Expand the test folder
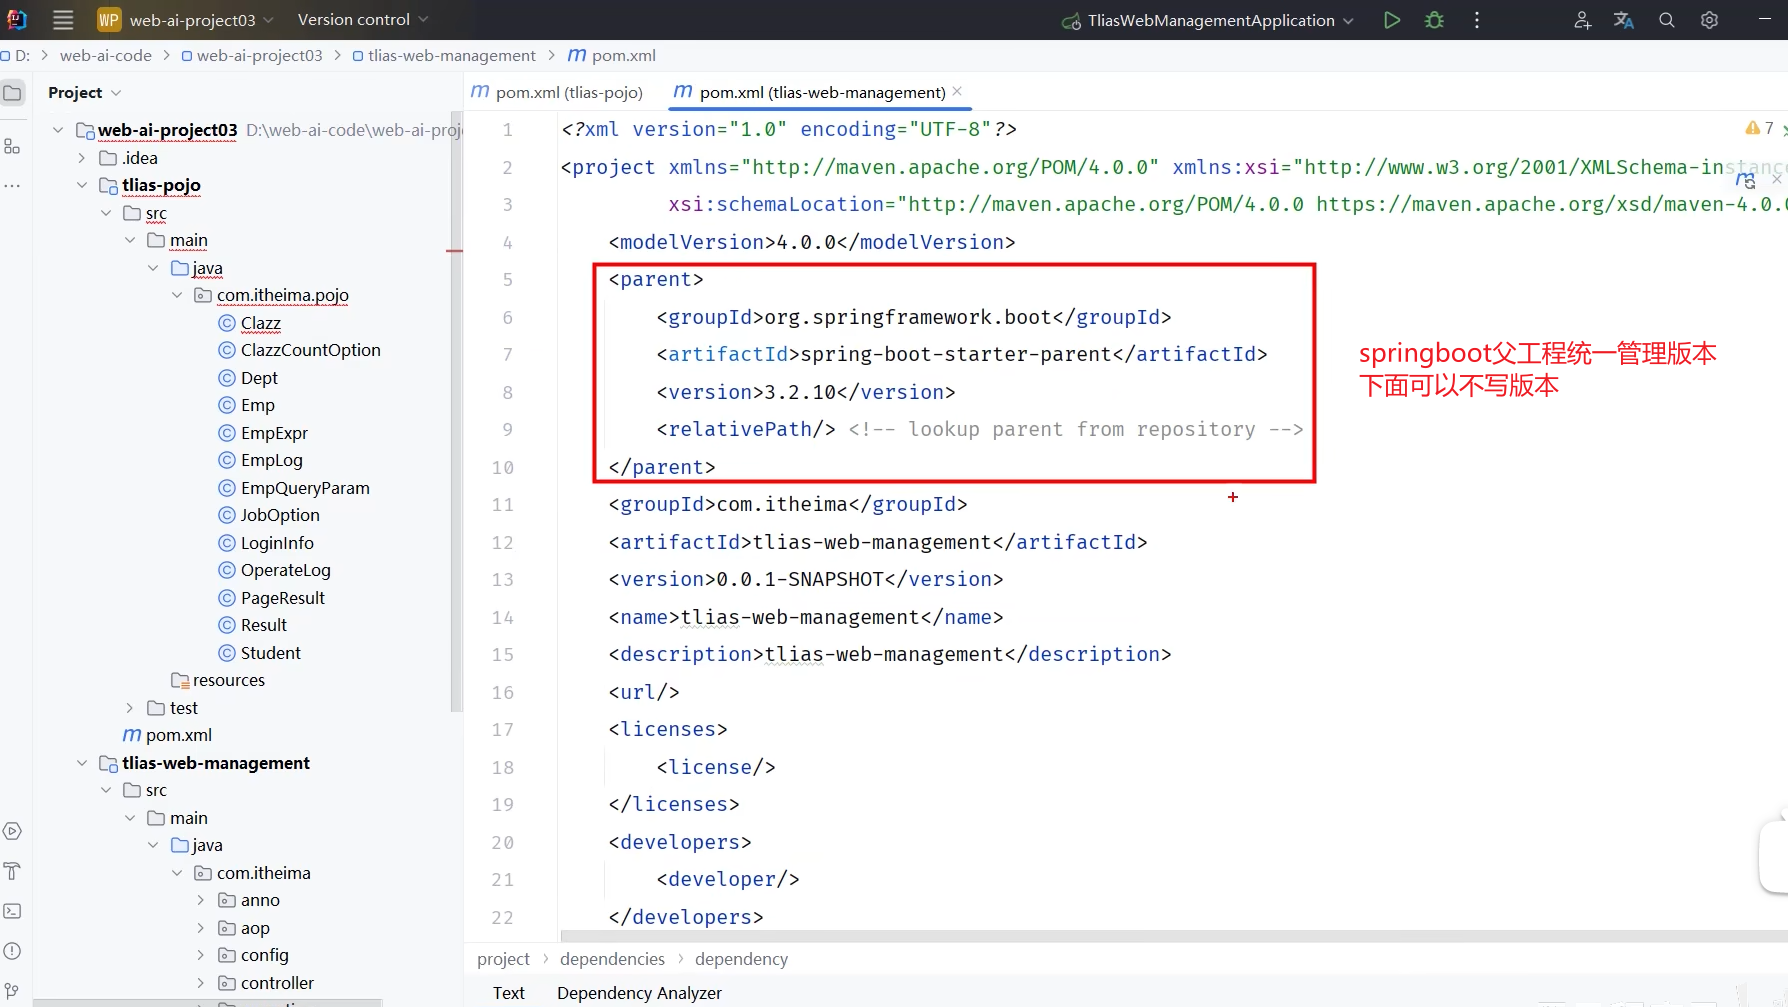Image resolution: width=1788 pixels, height=1007 pixels. [x=129, y=708]
